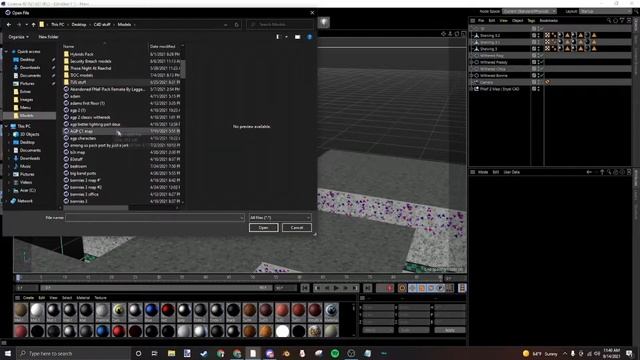Open the change view options dropdown arrow
This screenshot has width=640, height=360.
coord(287,37)
